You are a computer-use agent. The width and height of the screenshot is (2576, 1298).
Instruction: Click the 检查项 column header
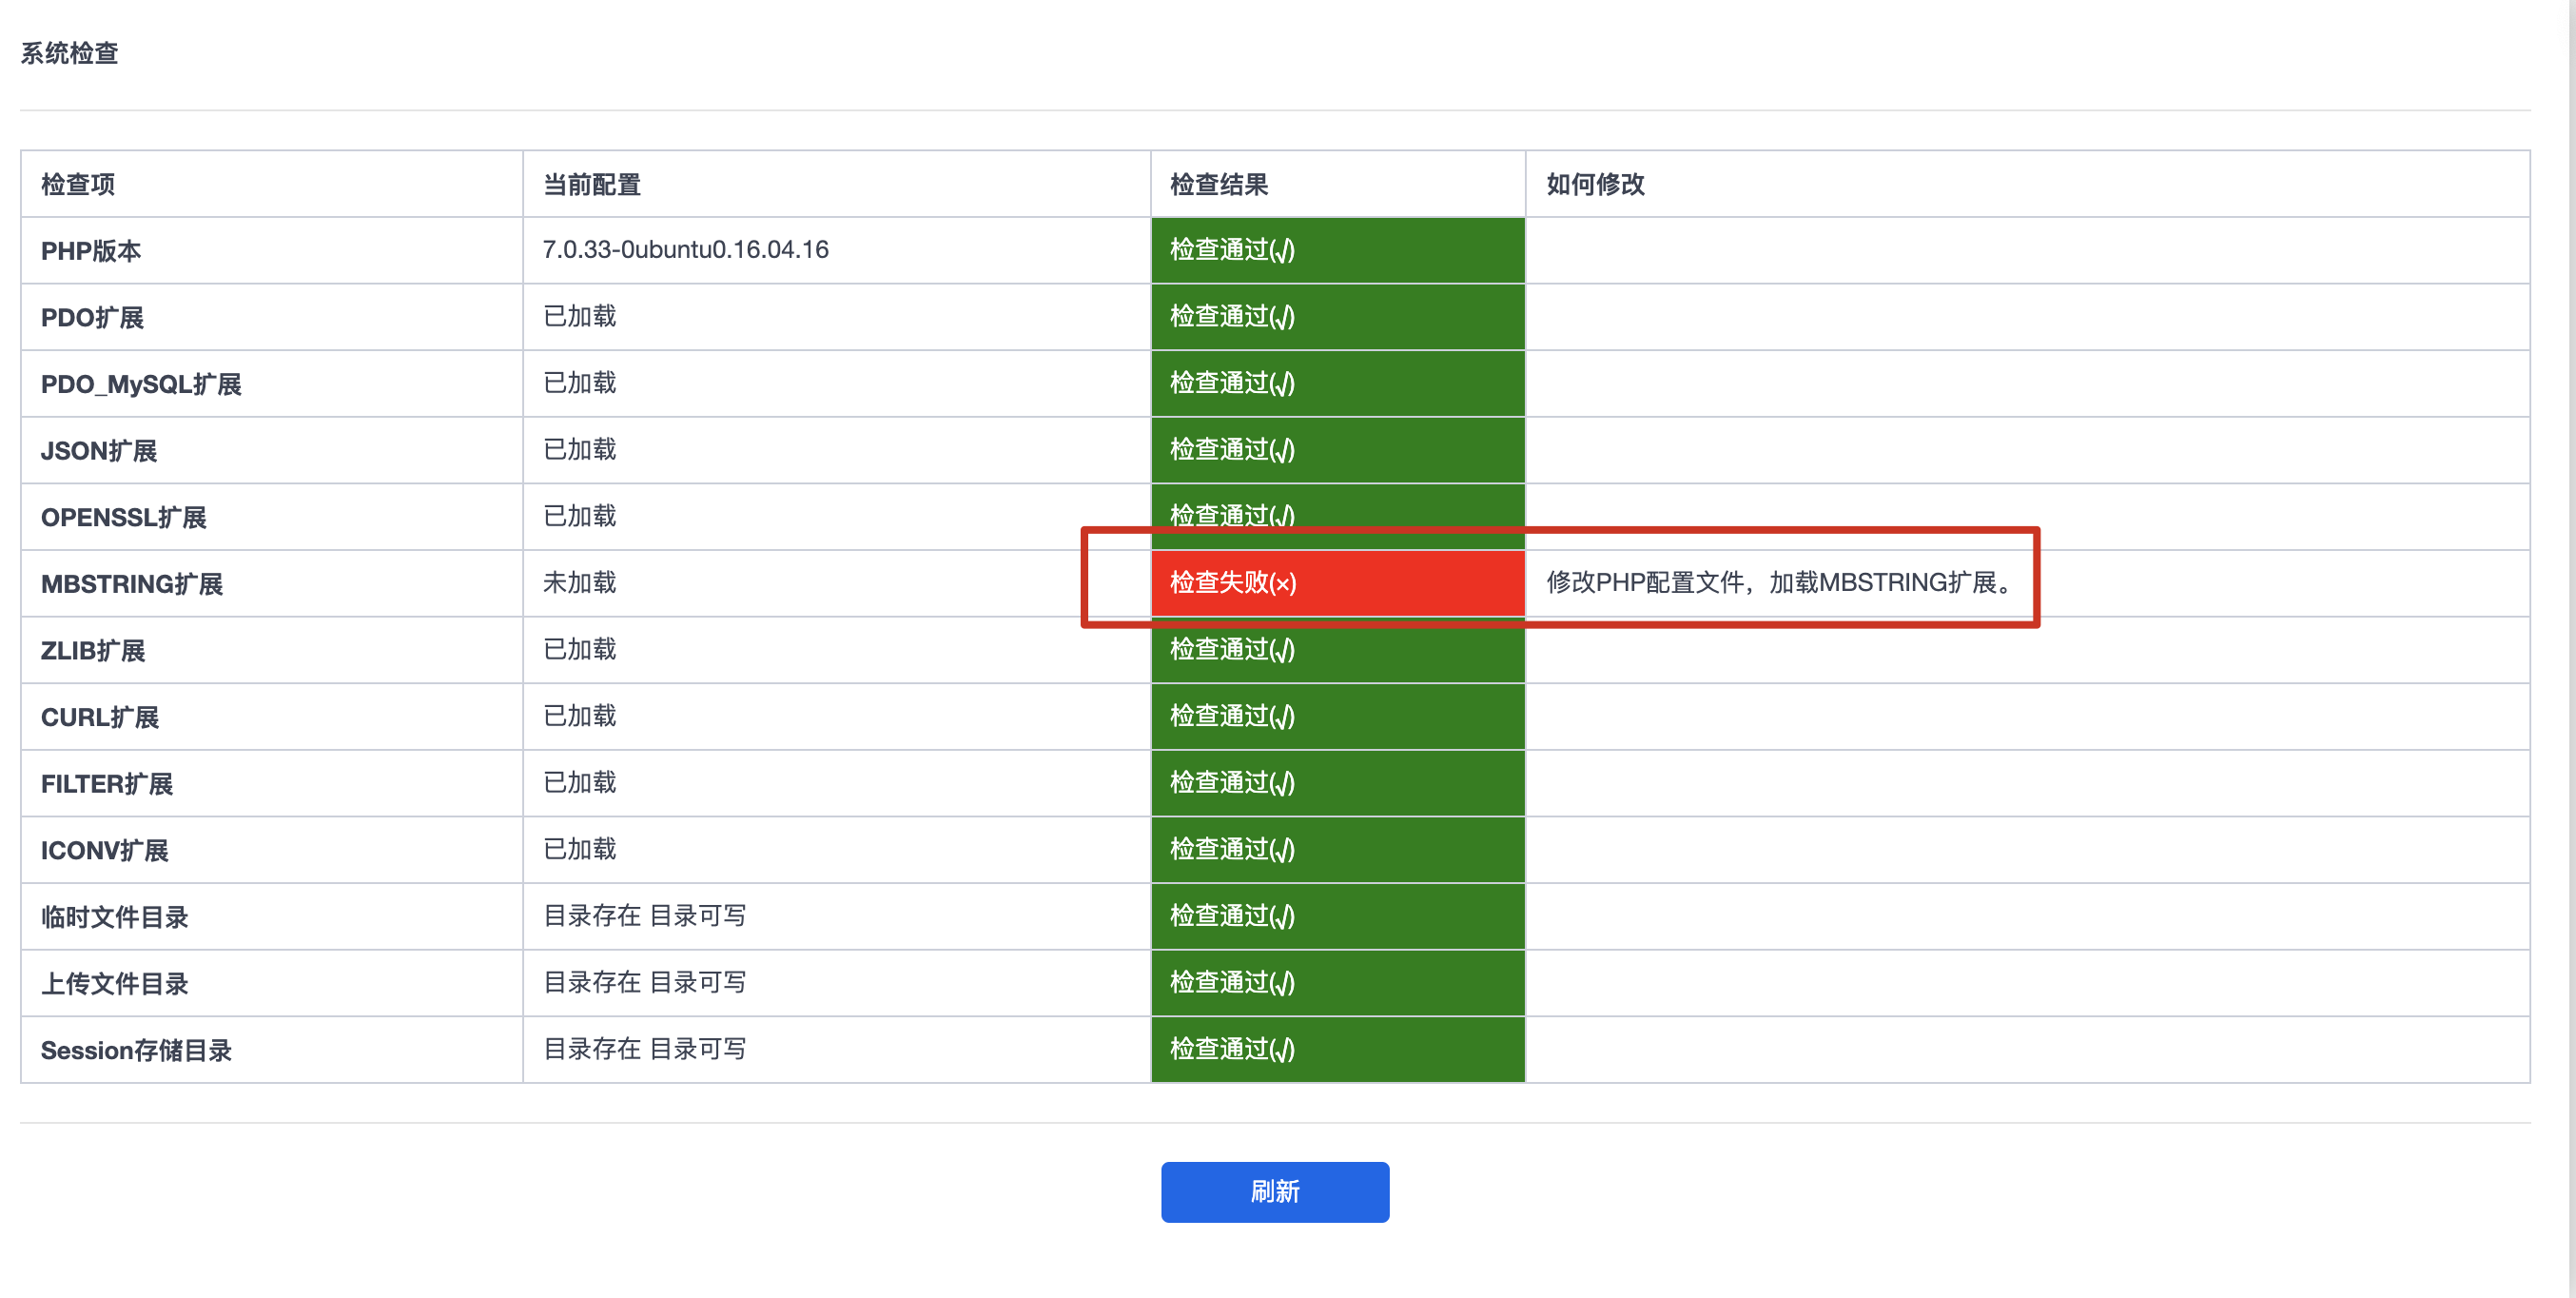[78, 185]
